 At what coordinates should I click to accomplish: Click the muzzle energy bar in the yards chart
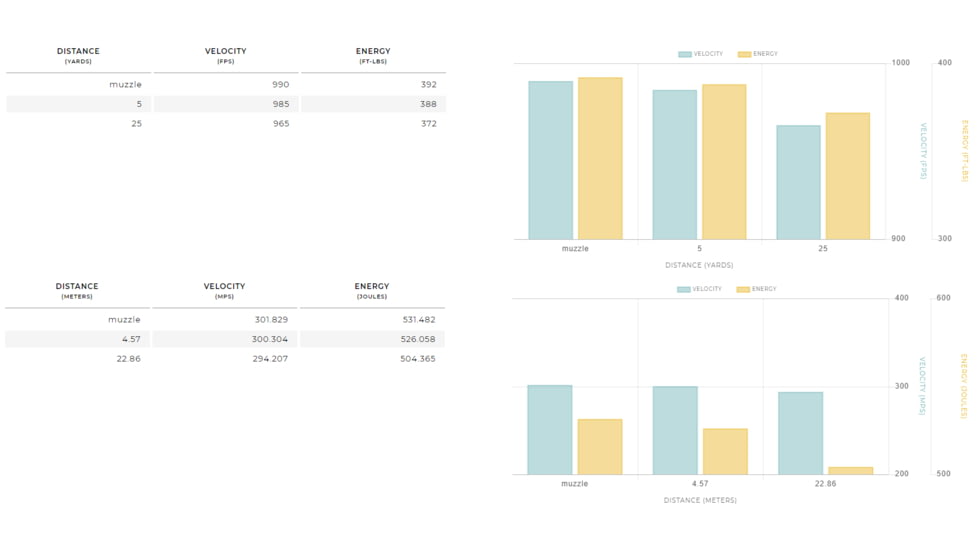pos(600,158)
